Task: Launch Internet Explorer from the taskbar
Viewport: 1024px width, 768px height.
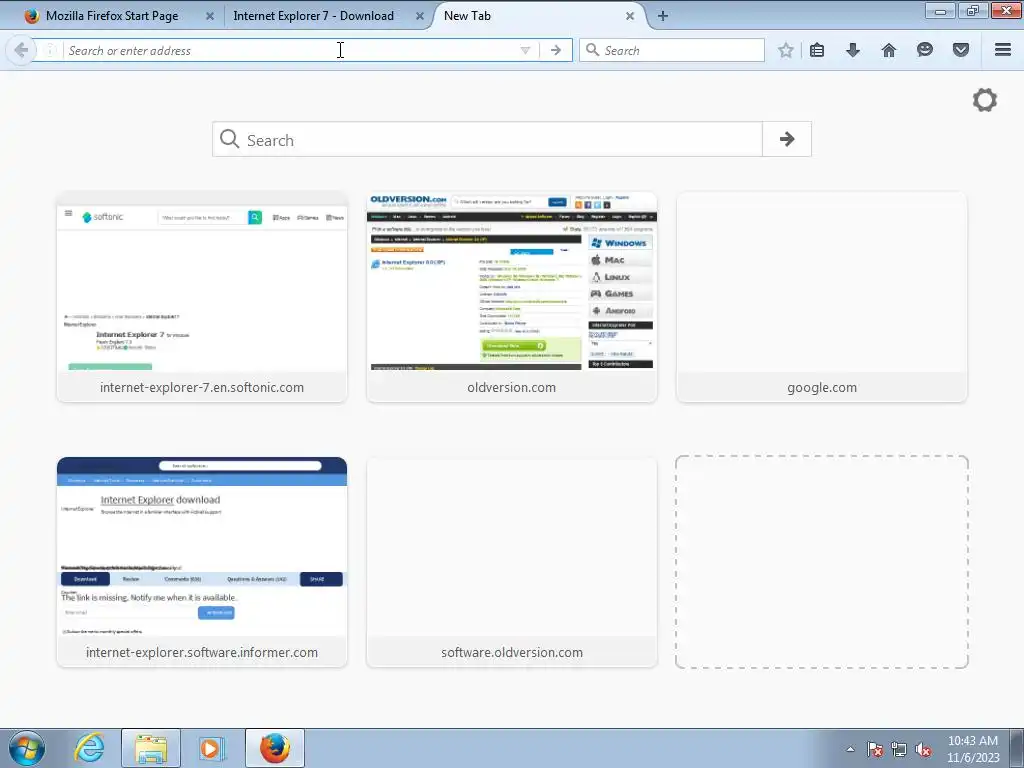Action: [89, 748]
